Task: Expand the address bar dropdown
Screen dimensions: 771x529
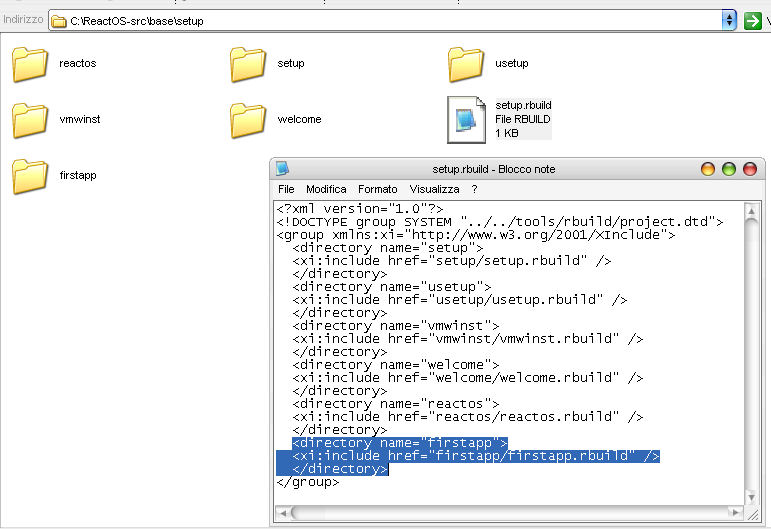Action: [x=729, y=20]
